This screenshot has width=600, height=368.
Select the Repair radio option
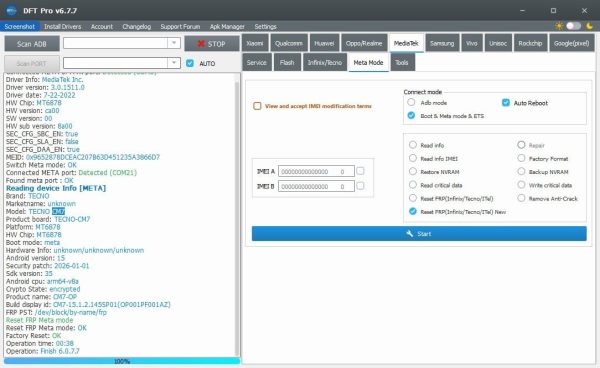pyautogui.click(x=521, y=145)
